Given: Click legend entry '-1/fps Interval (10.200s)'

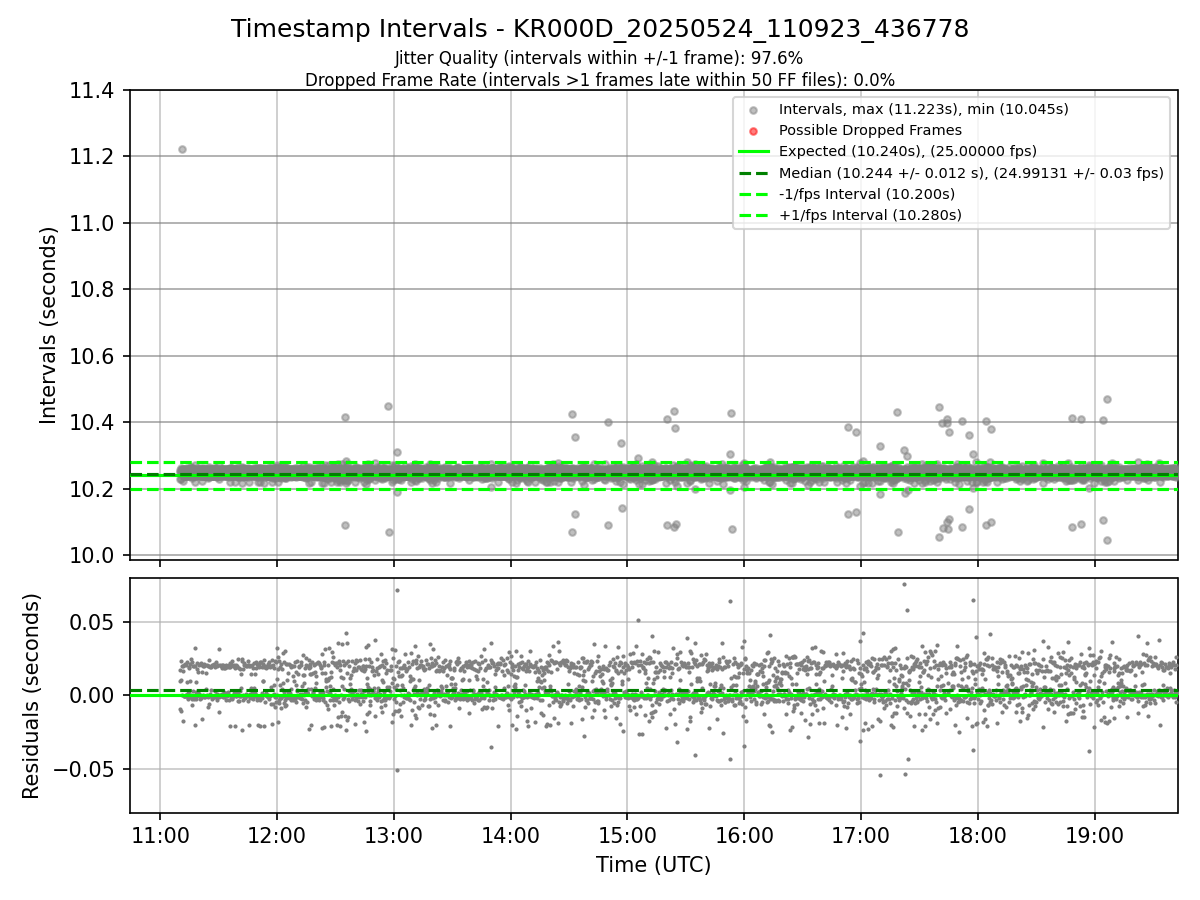Looking at the screenshot, I should pyautogui.click(x=867, y=194).
